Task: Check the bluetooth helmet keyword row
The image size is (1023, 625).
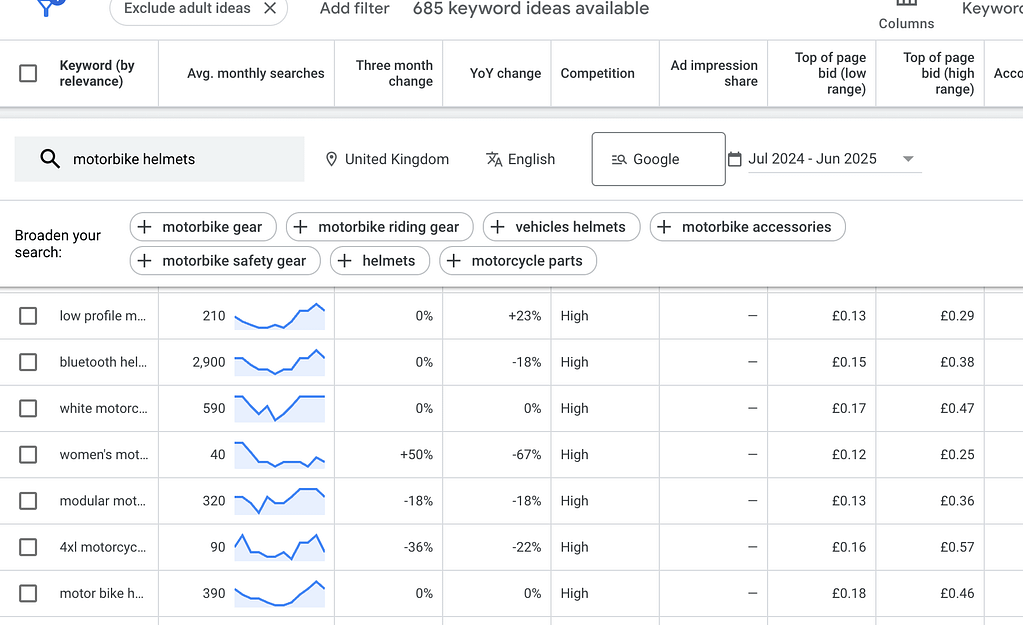Action: [x=28, y=362]
